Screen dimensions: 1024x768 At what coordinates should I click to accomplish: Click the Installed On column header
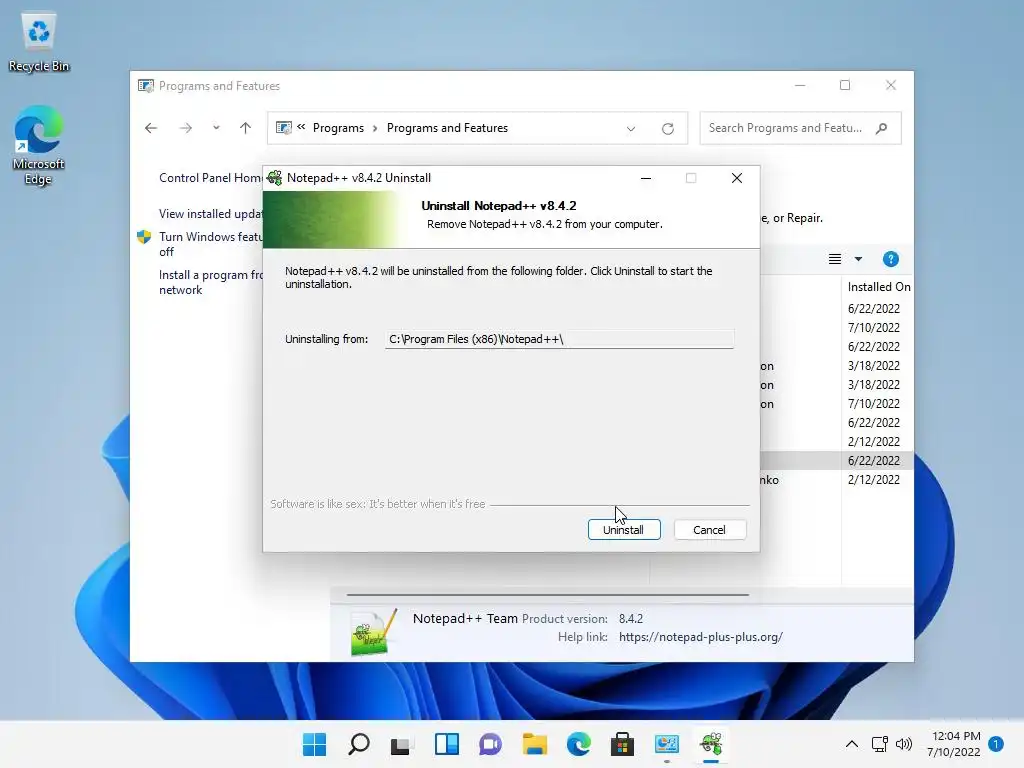878,287
